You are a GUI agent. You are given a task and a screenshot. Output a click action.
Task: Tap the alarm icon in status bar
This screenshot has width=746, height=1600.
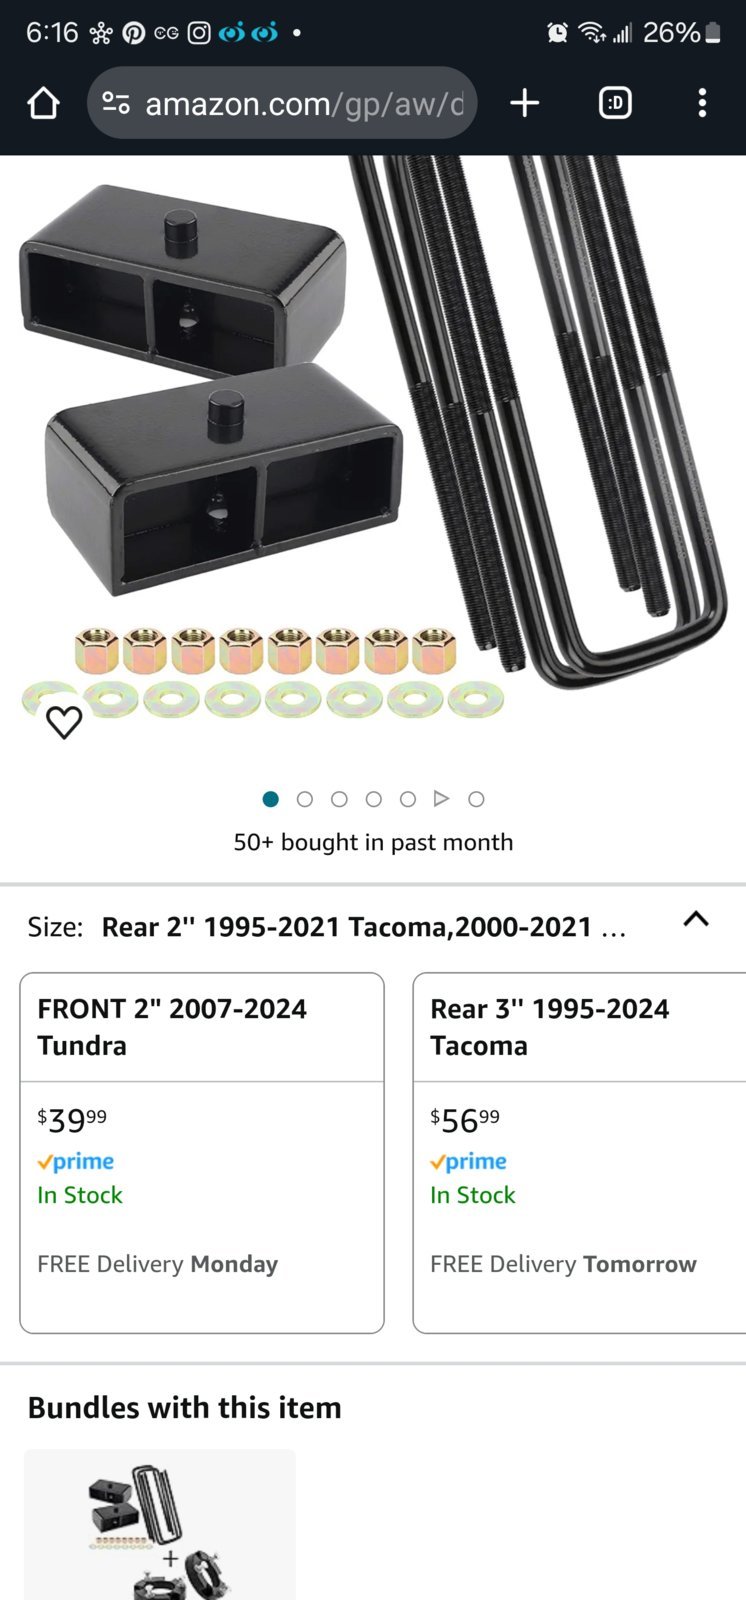pyautogui.click(x=557, y=33)
